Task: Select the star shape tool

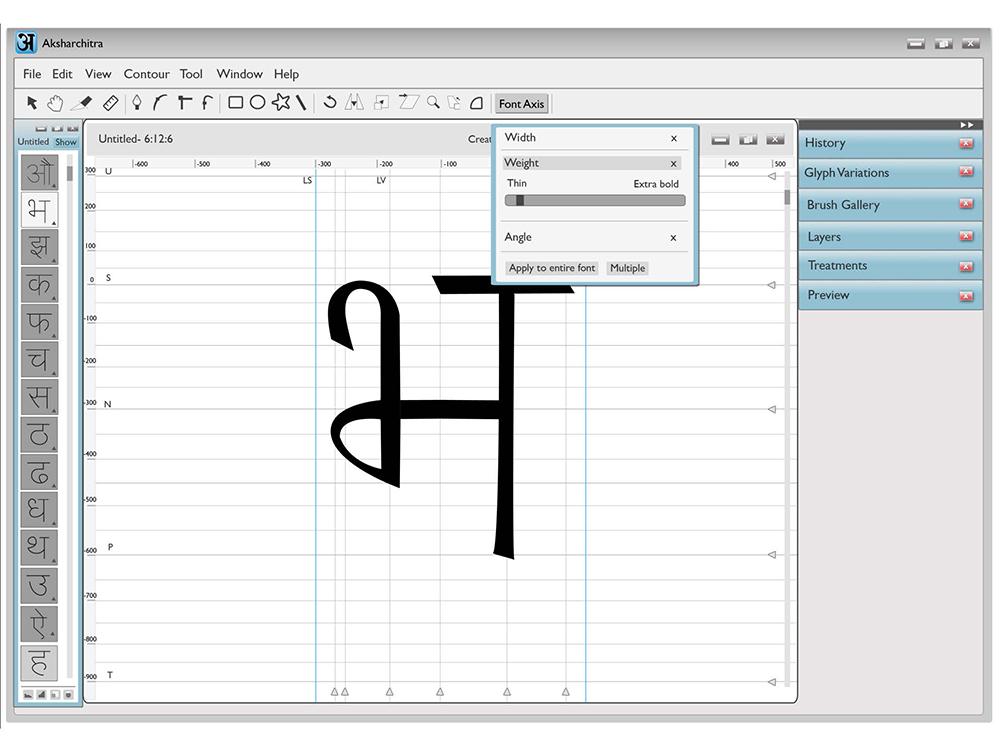Action: pos(281,103)
